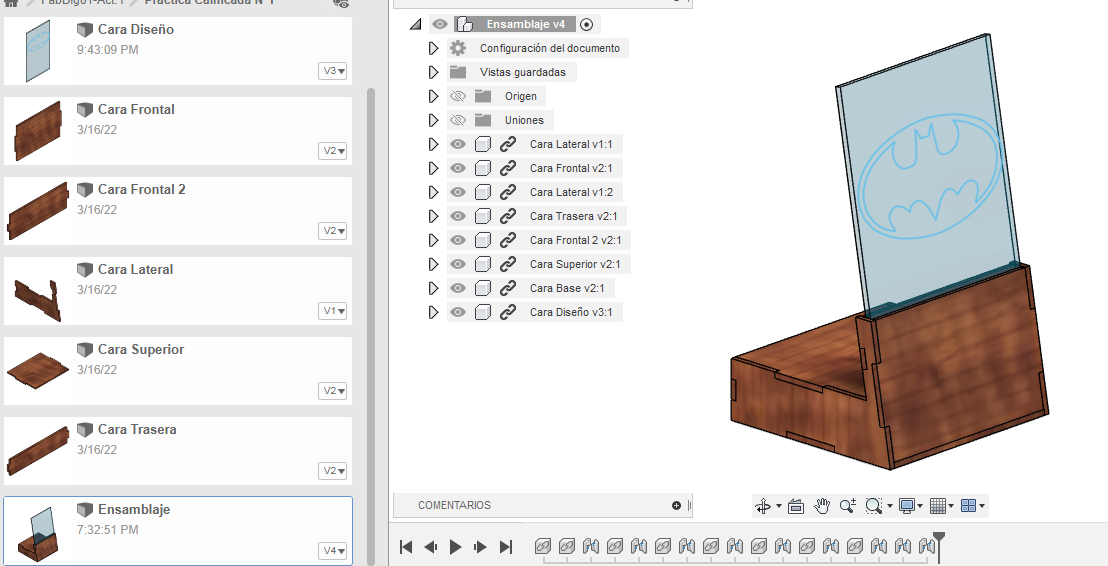Expand the Cara Base v2:1 node
1108x566 pixels.
pos(434,288)
